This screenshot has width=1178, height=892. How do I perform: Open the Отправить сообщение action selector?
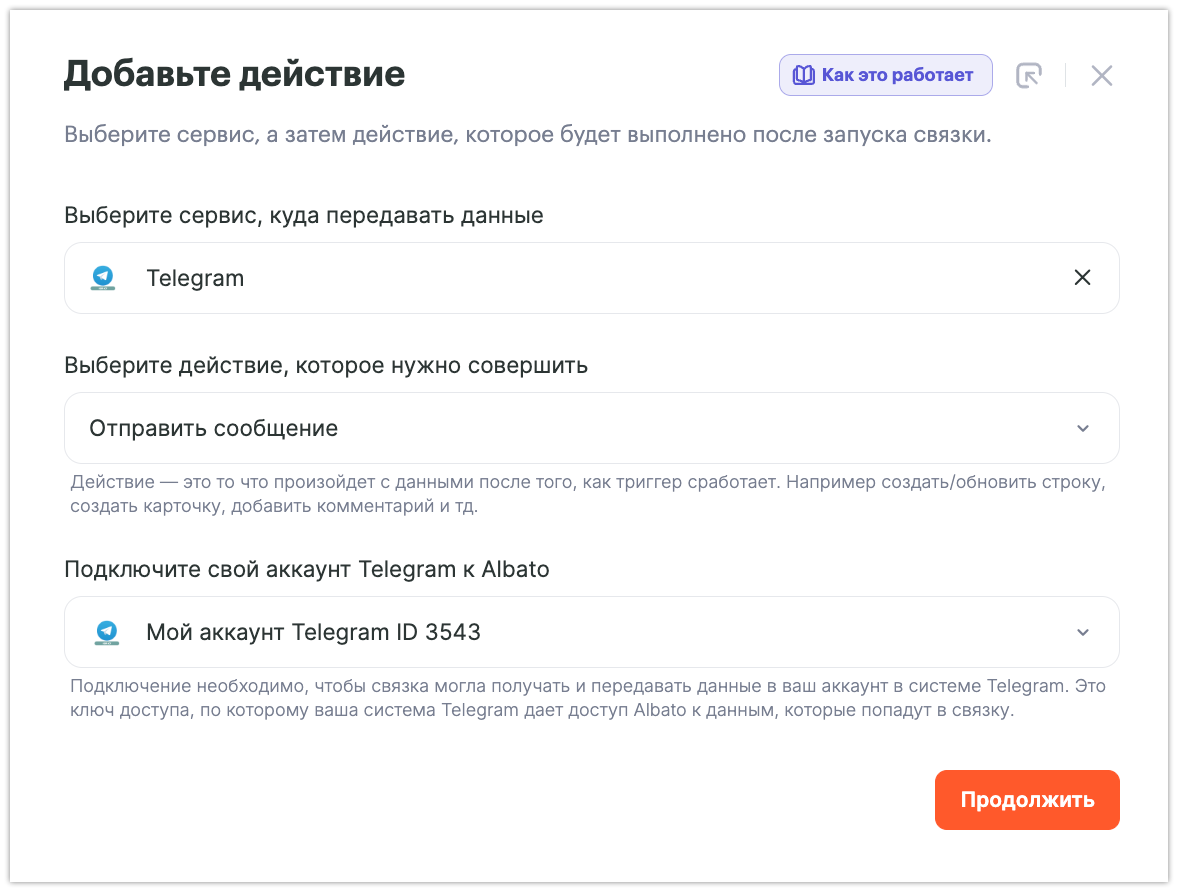tap(590, 429)
